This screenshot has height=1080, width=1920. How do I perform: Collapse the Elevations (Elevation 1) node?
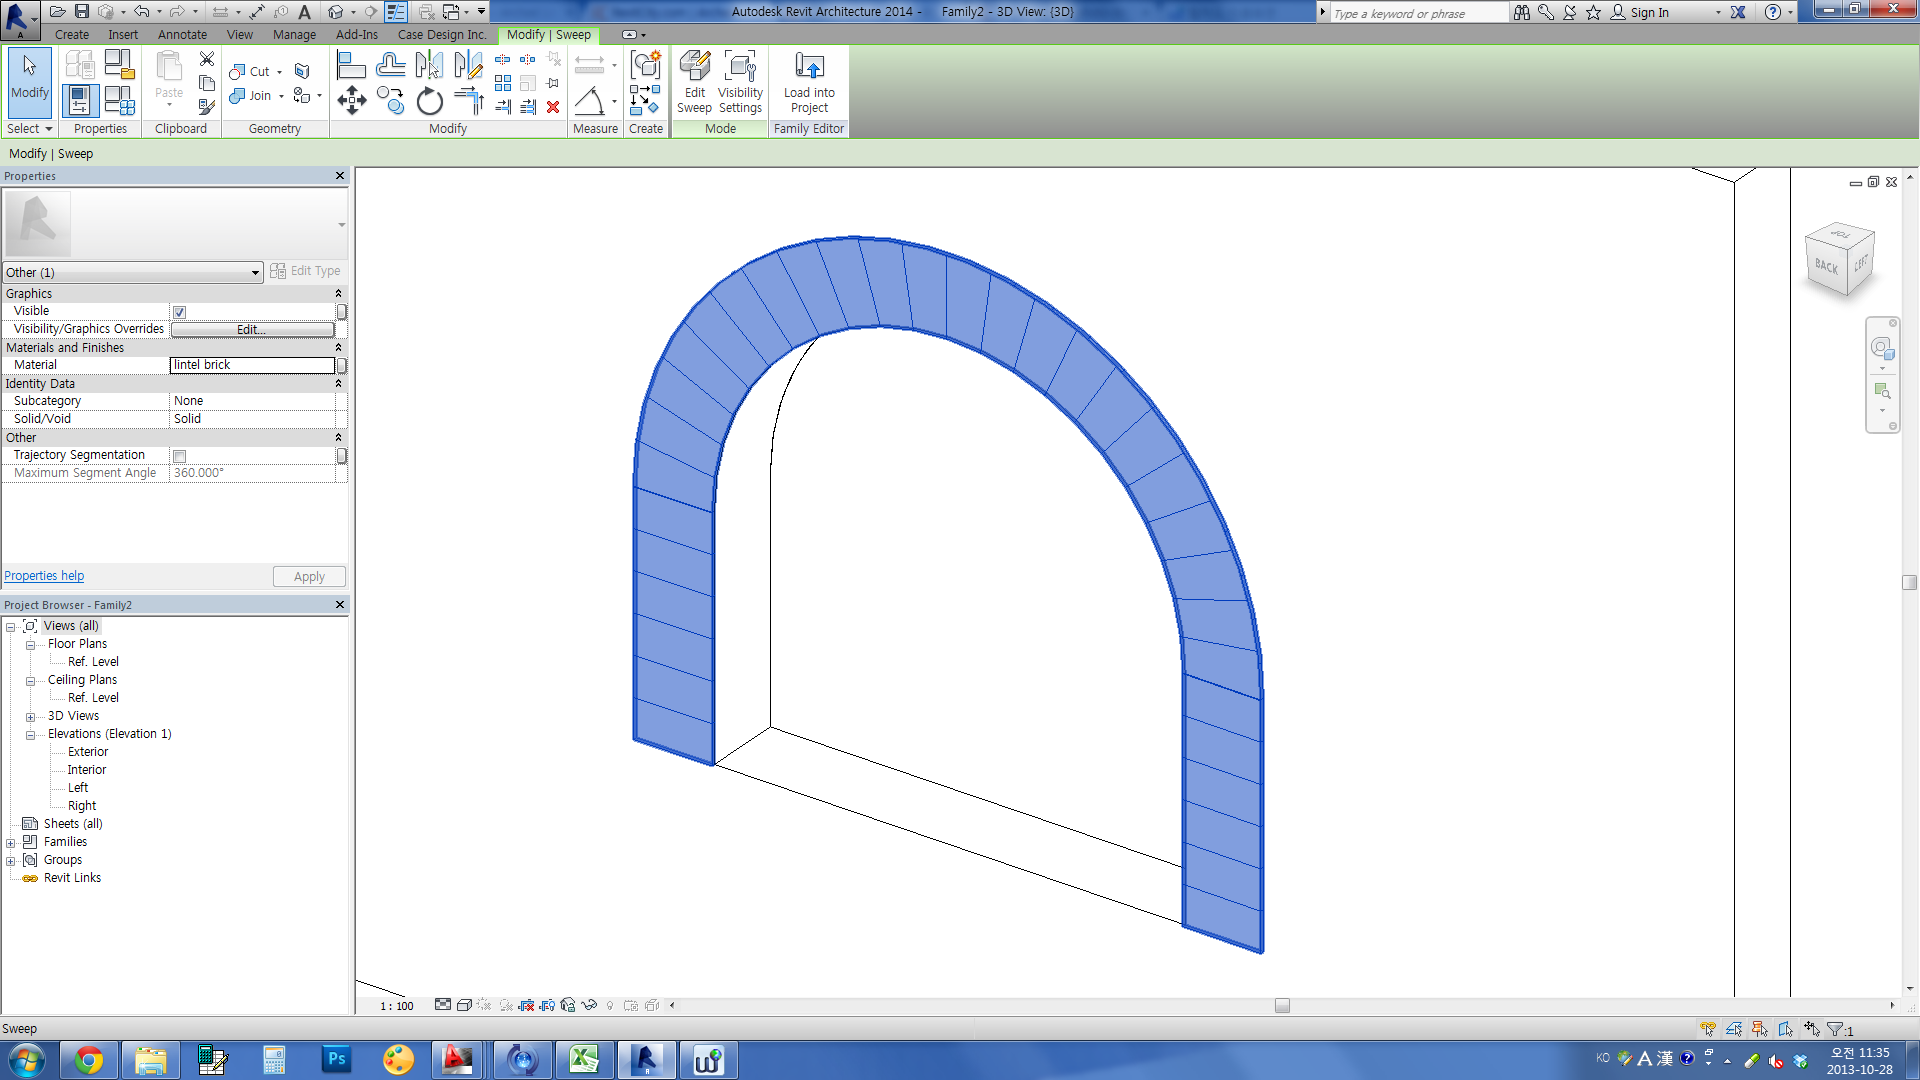(x=30, y=735)
